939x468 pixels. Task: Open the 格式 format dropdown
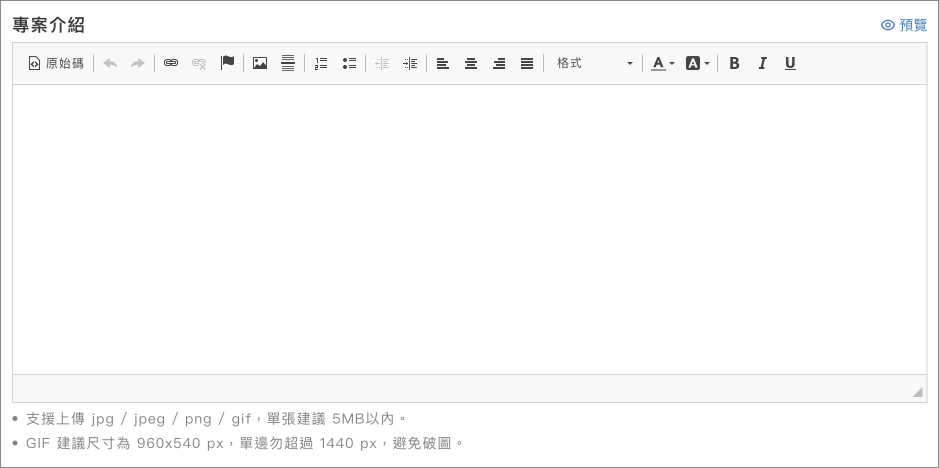[595, 63]
